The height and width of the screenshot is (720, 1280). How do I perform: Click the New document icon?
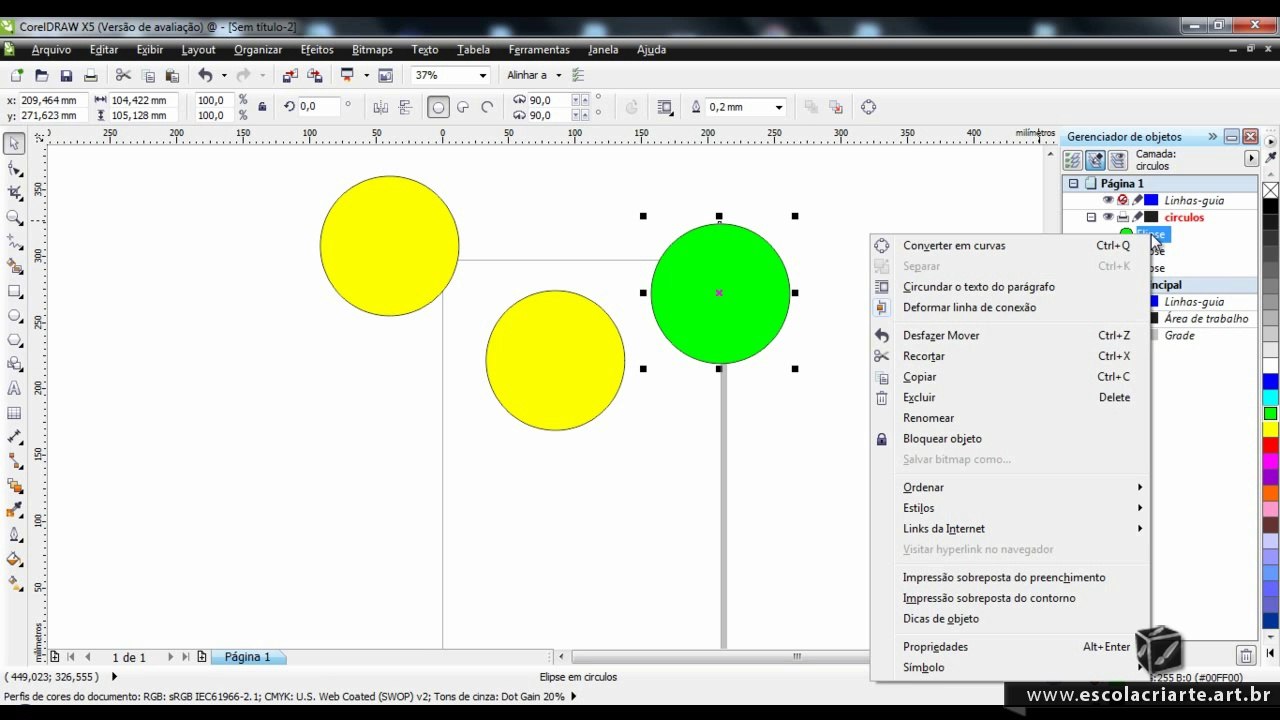pos(17,75)
